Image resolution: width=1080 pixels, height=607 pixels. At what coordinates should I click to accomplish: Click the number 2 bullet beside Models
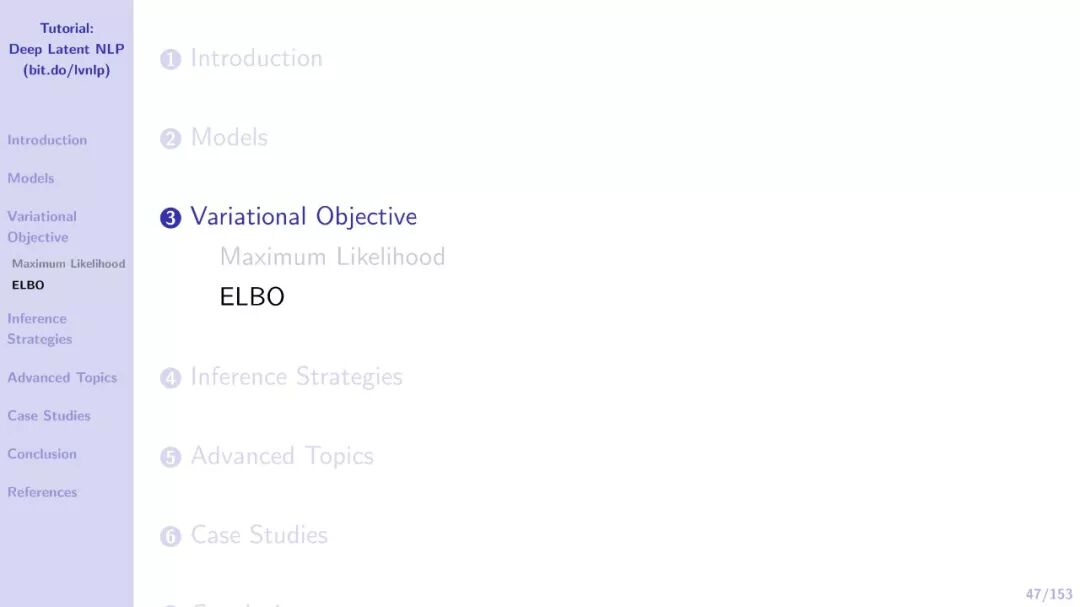point(171,139)
